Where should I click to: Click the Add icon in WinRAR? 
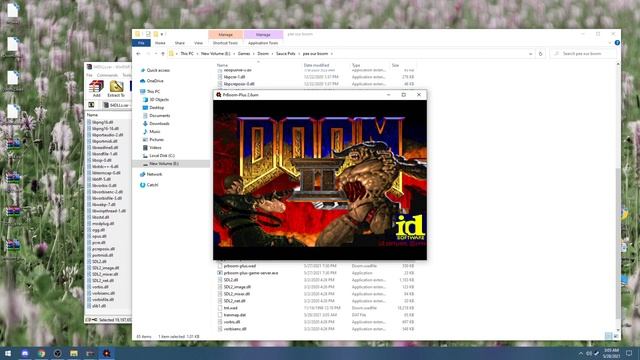(x=96, y=89)
